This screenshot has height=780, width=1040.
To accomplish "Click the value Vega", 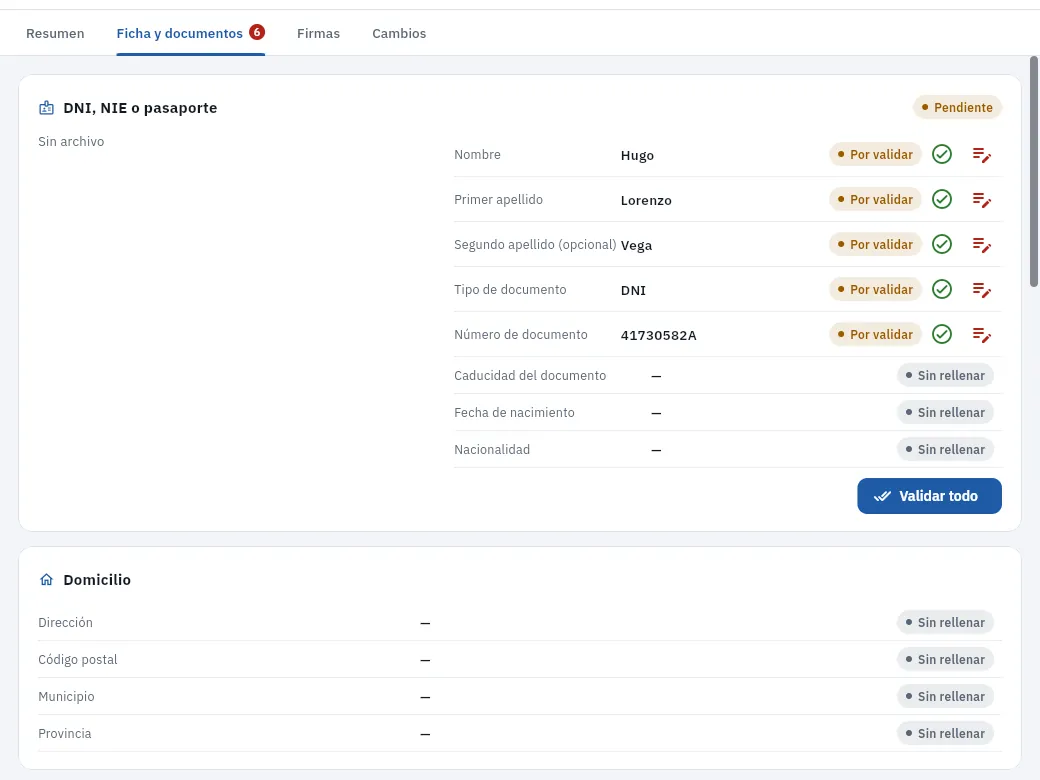I will [x=637, y=246].
